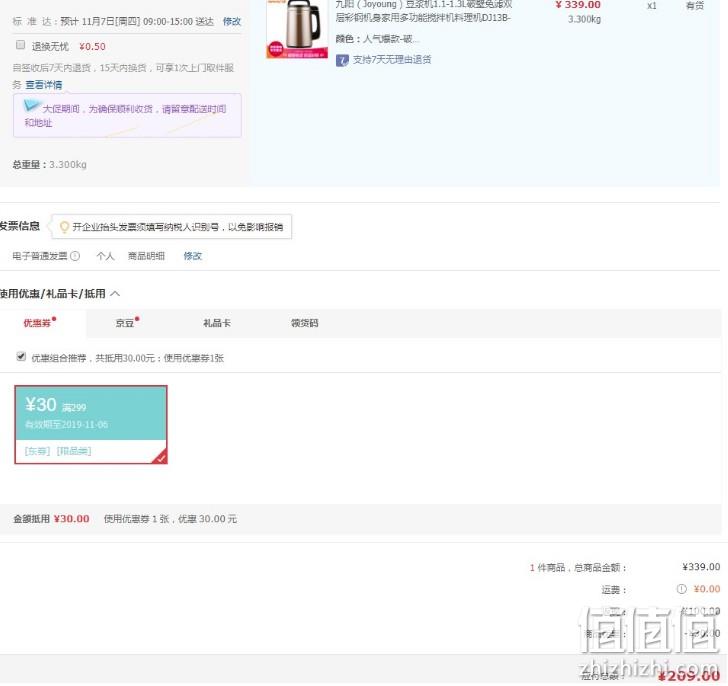
Task: Click the info icon beside 电子普通发票
Action: coord(75,256)
